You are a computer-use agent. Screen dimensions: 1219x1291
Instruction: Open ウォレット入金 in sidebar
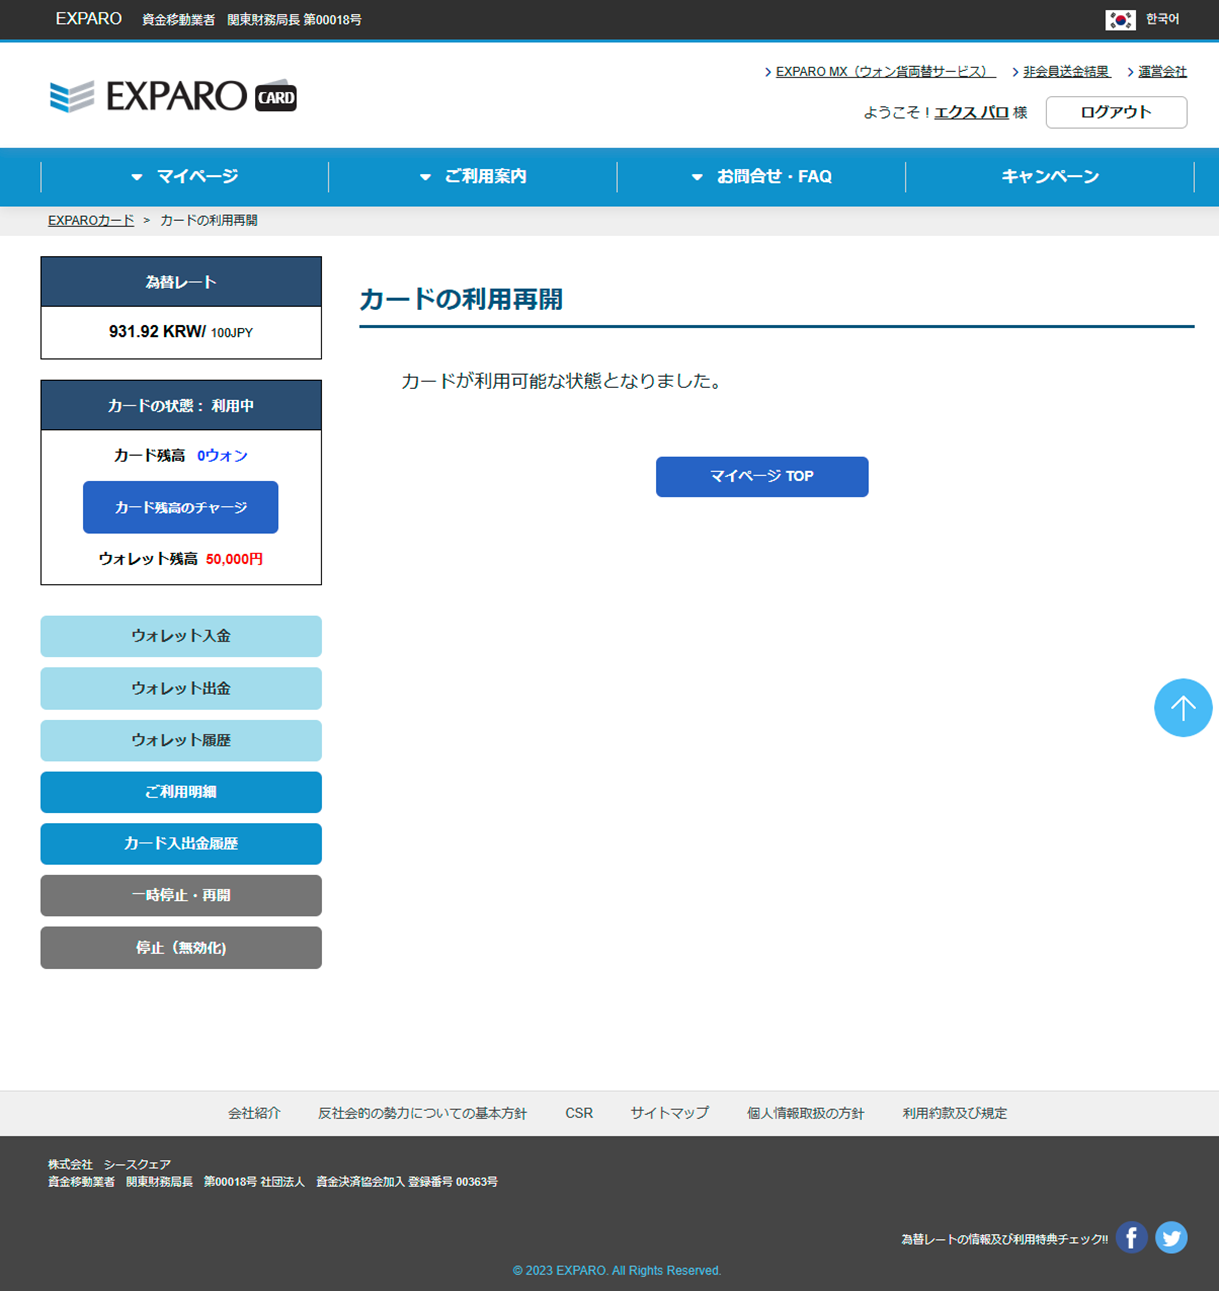pos(181,636)
